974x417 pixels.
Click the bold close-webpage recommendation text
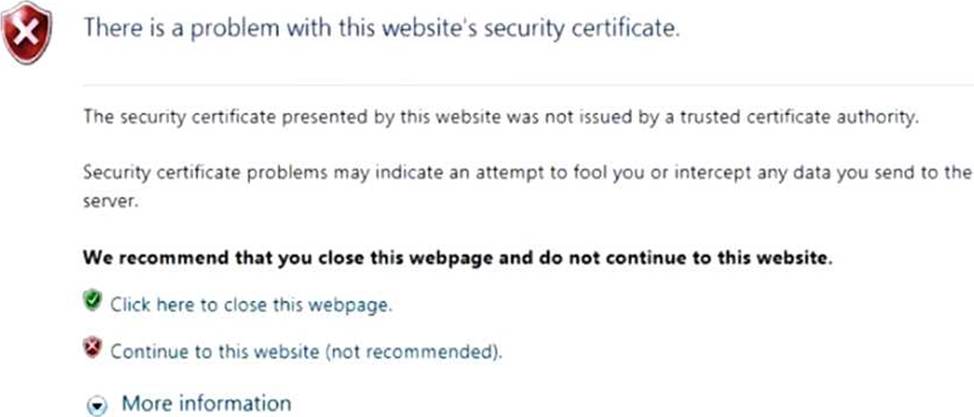(x=457, y=258)
